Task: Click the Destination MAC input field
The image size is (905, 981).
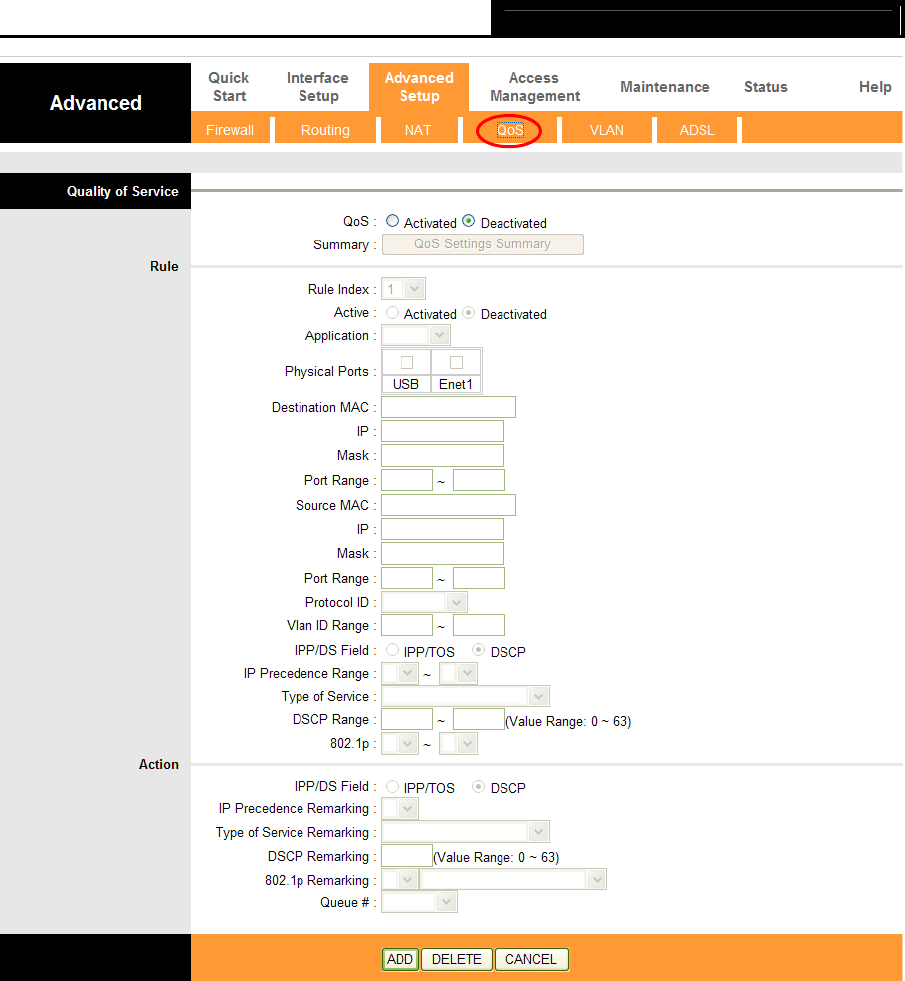Action: pos(448,407)
